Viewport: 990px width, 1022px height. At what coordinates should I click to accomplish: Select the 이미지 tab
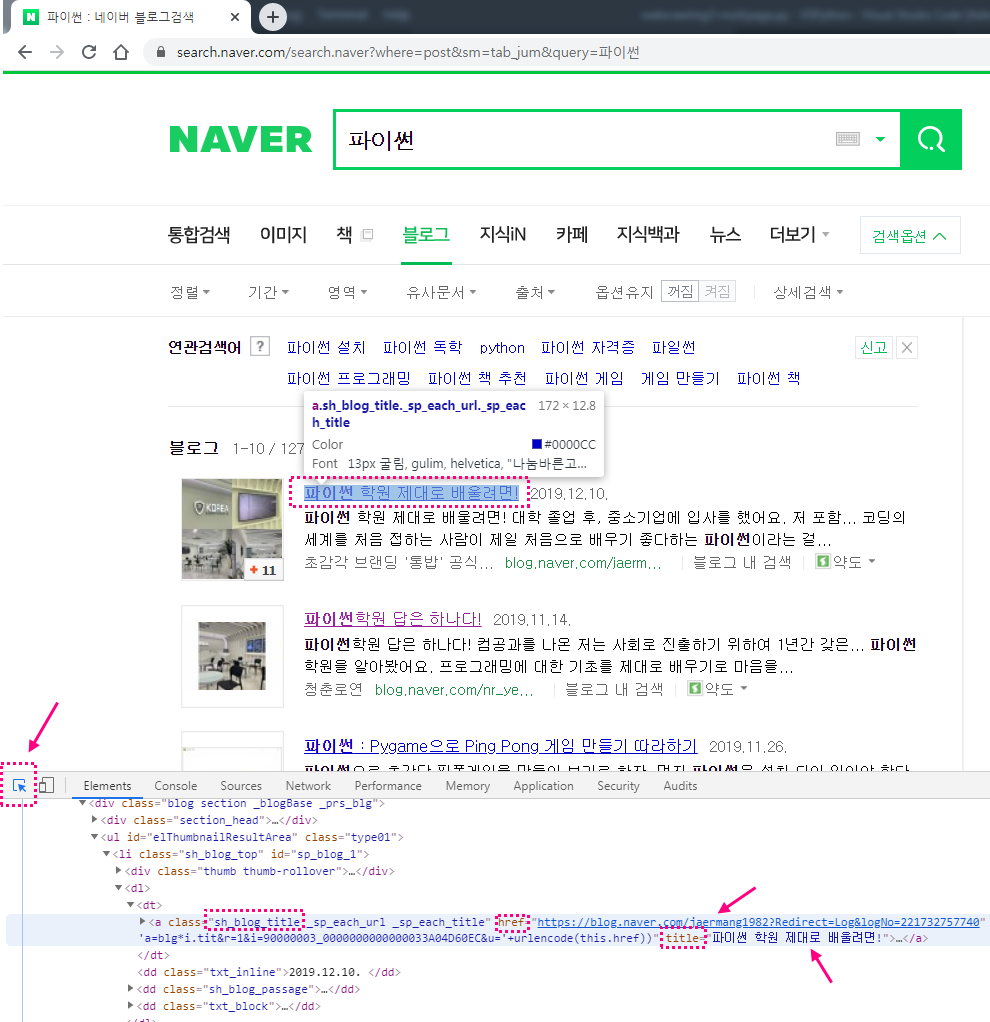284,235
